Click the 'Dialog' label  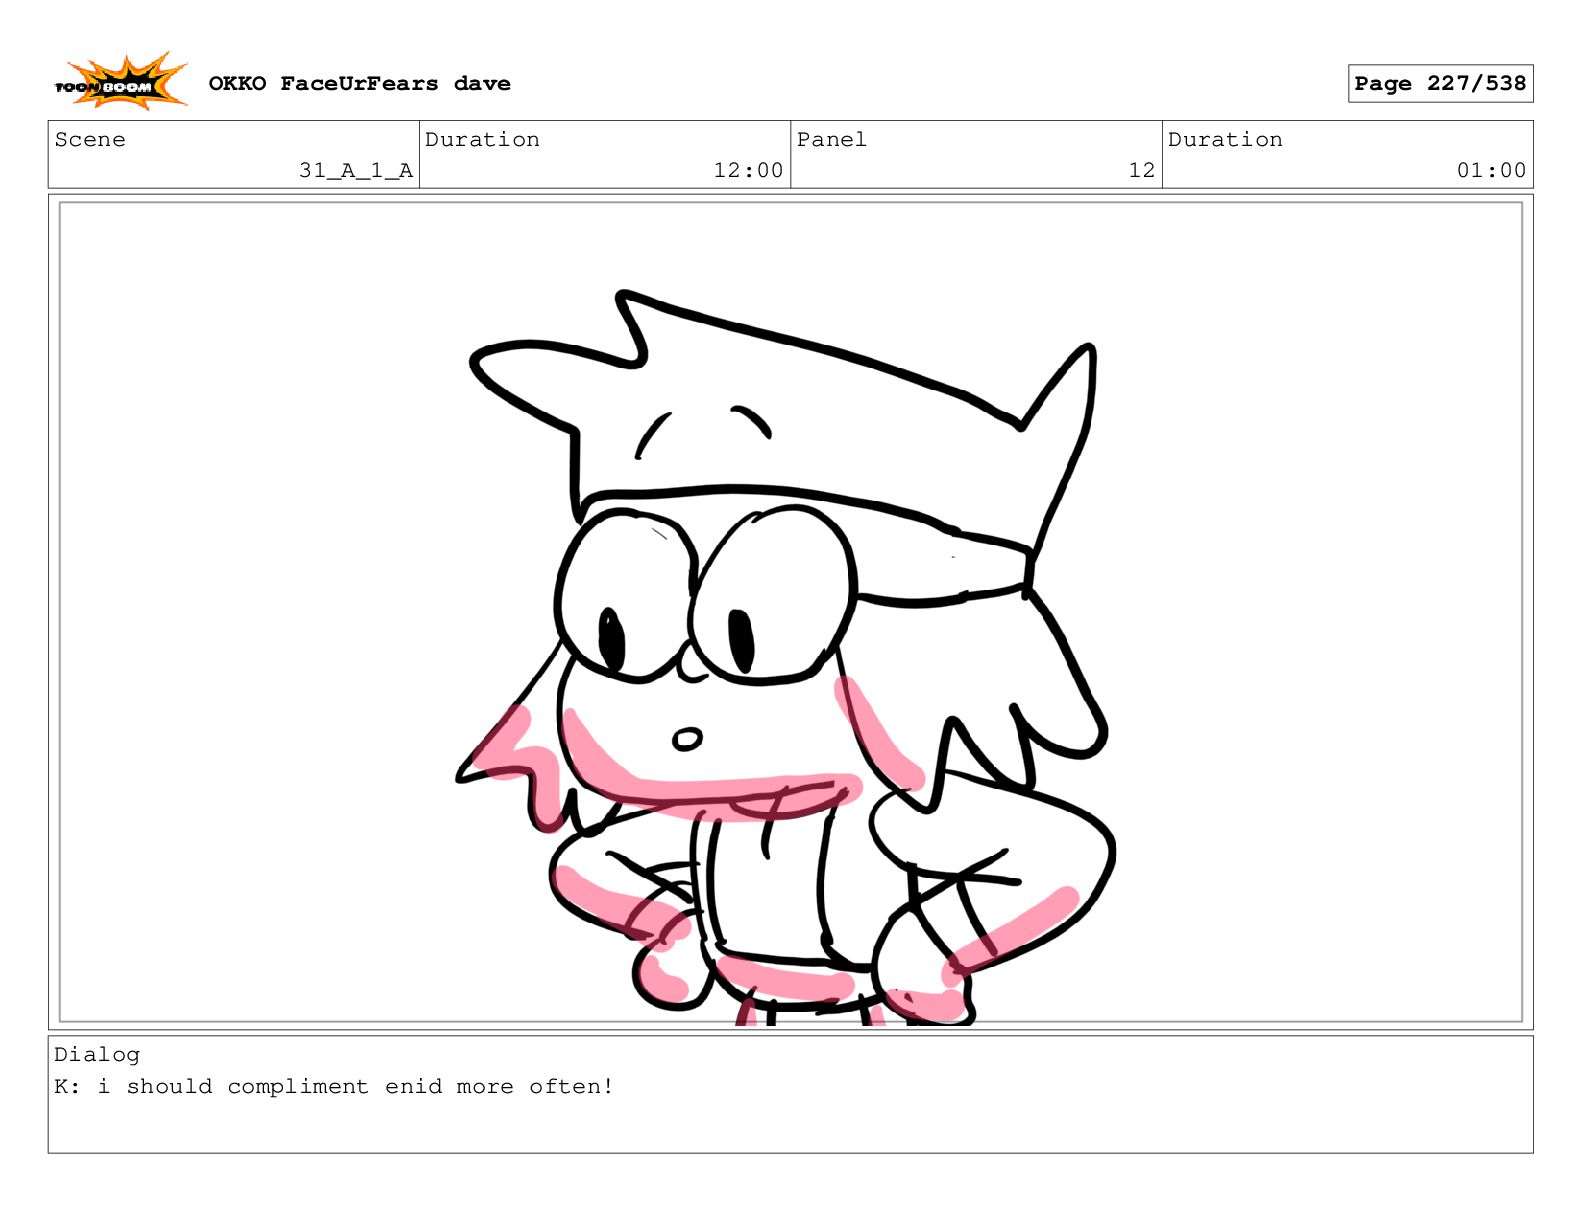[97, 1055]
